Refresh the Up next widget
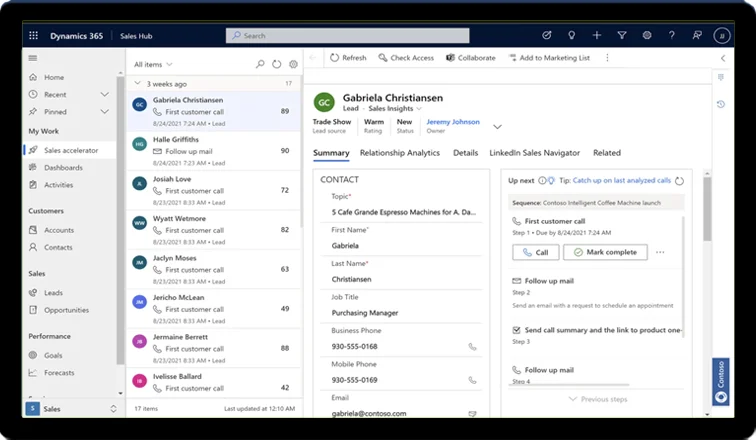Viewport: 756px width, 440px height. pos(679,181)
